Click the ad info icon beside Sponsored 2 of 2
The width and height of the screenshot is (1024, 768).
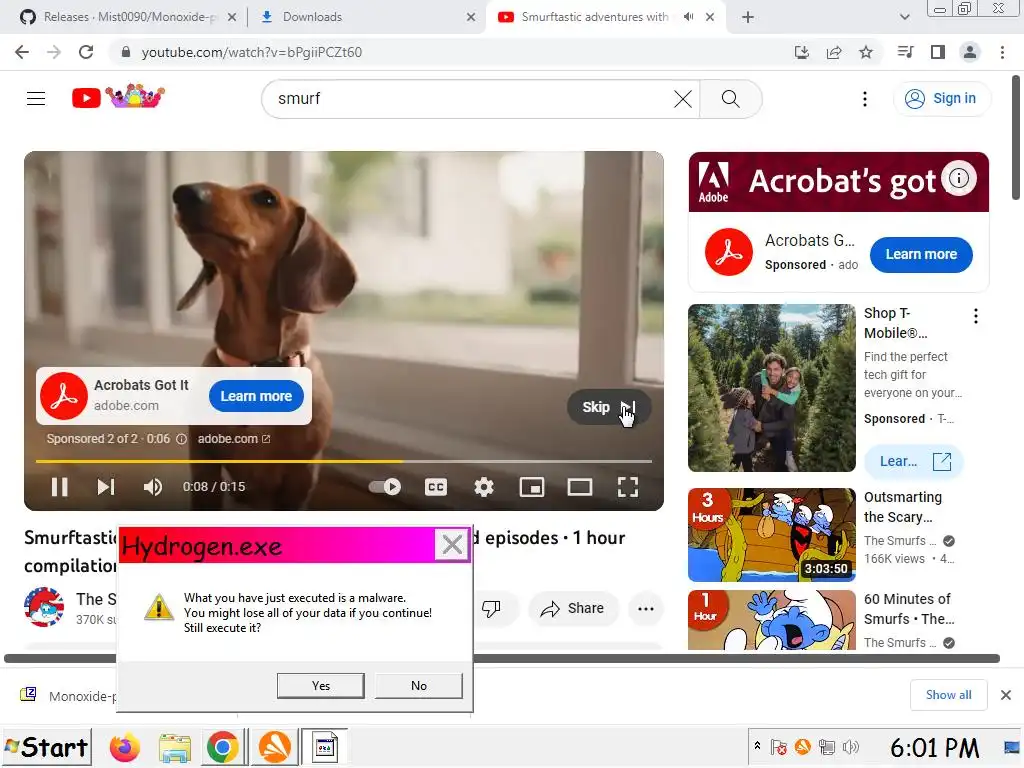(x=182, y=439)
